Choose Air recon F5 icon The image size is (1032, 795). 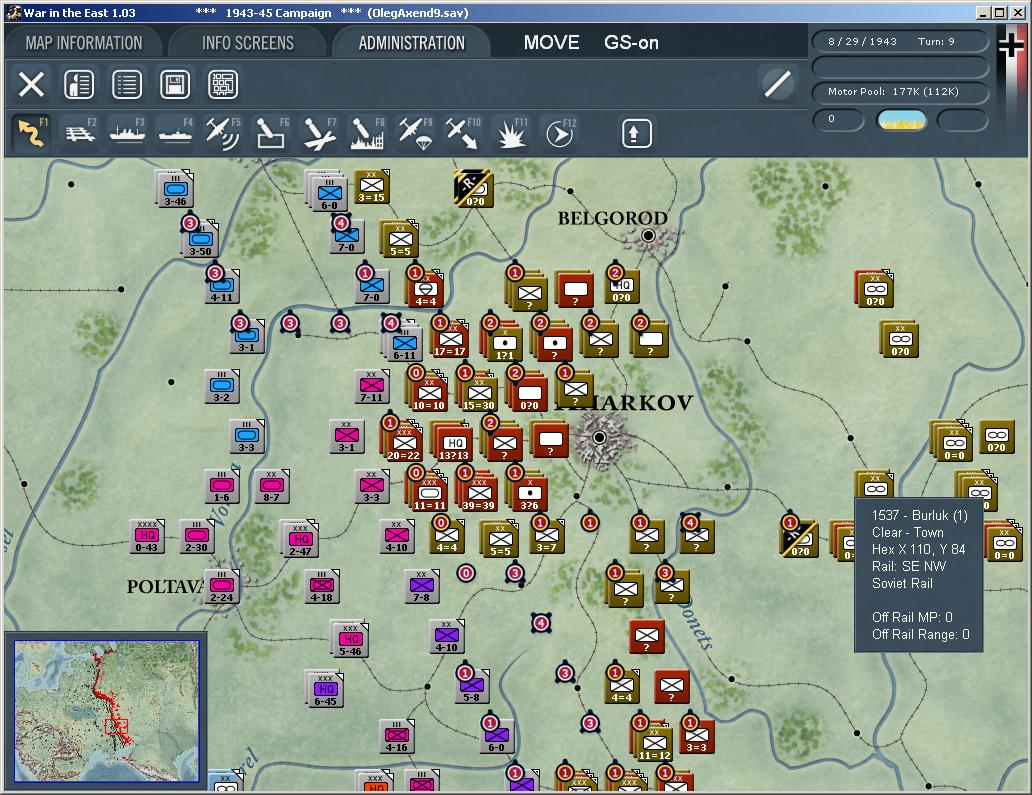tap(223, 132)
